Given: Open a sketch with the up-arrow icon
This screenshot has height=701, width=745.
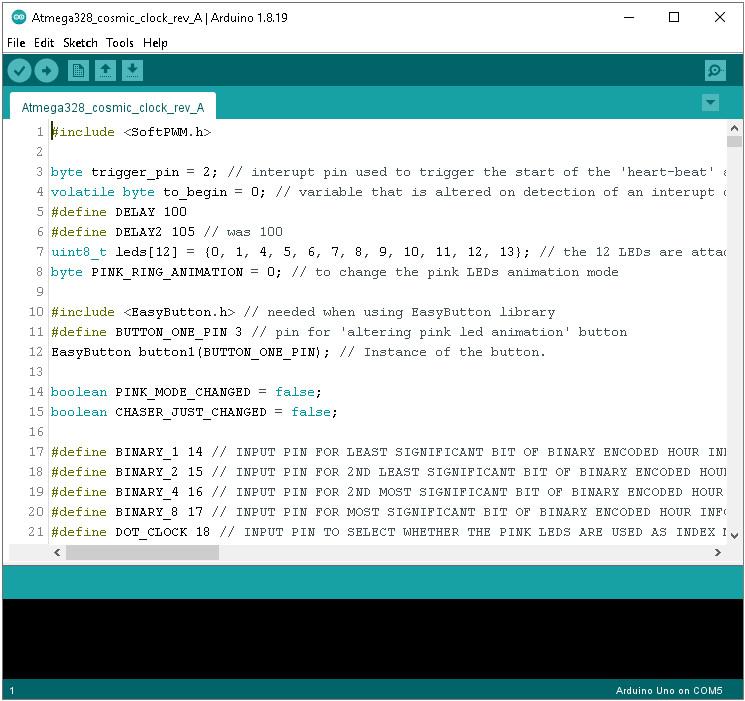Looking at the screenshot, I should [x=105, y=71].
